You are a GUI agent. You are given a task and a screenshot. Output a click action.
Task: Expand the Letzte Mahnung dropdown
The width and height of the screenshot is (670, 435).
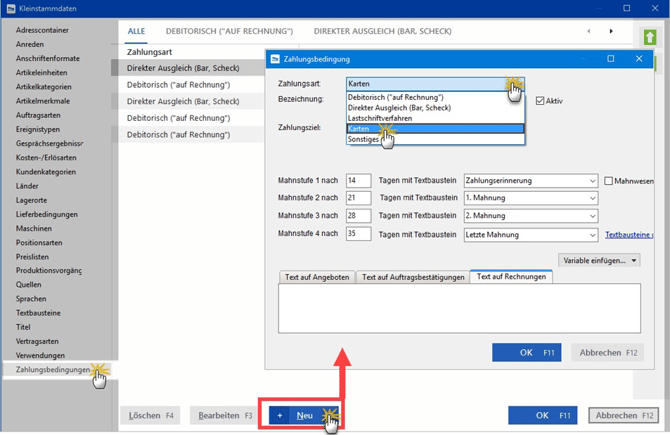click(592, 235)
